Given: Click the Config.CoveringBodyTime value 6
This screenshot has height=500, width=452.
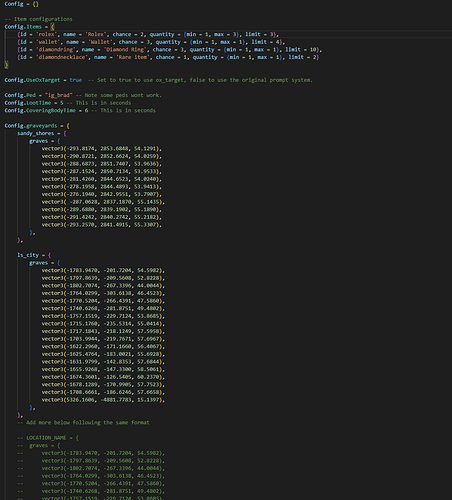Looking at the screenshot, I should pyautogui.click(x=86, y=110).
